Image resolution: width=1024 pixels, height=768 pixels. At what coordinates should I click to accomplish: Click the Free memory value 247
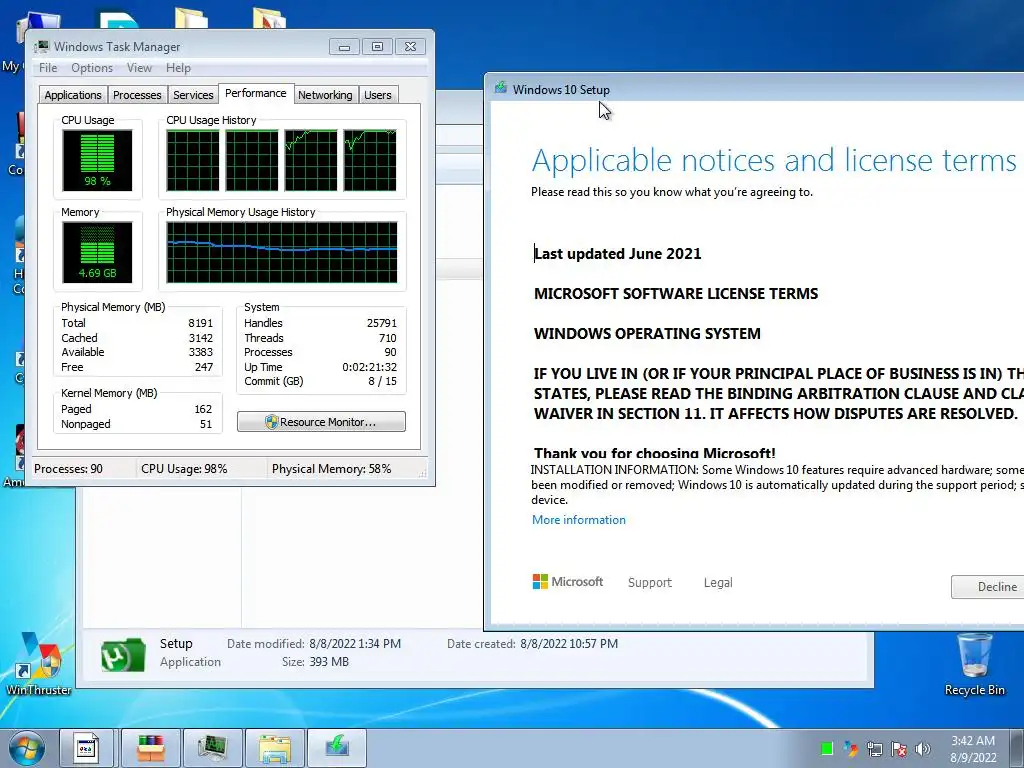204,367
